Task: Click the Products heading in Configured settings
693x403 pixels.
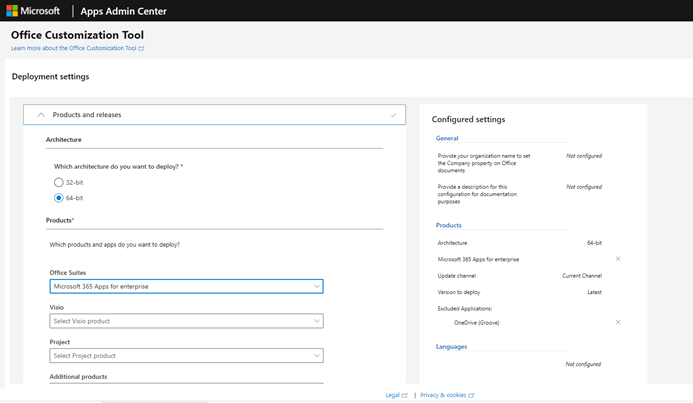Action: [449, 225]
